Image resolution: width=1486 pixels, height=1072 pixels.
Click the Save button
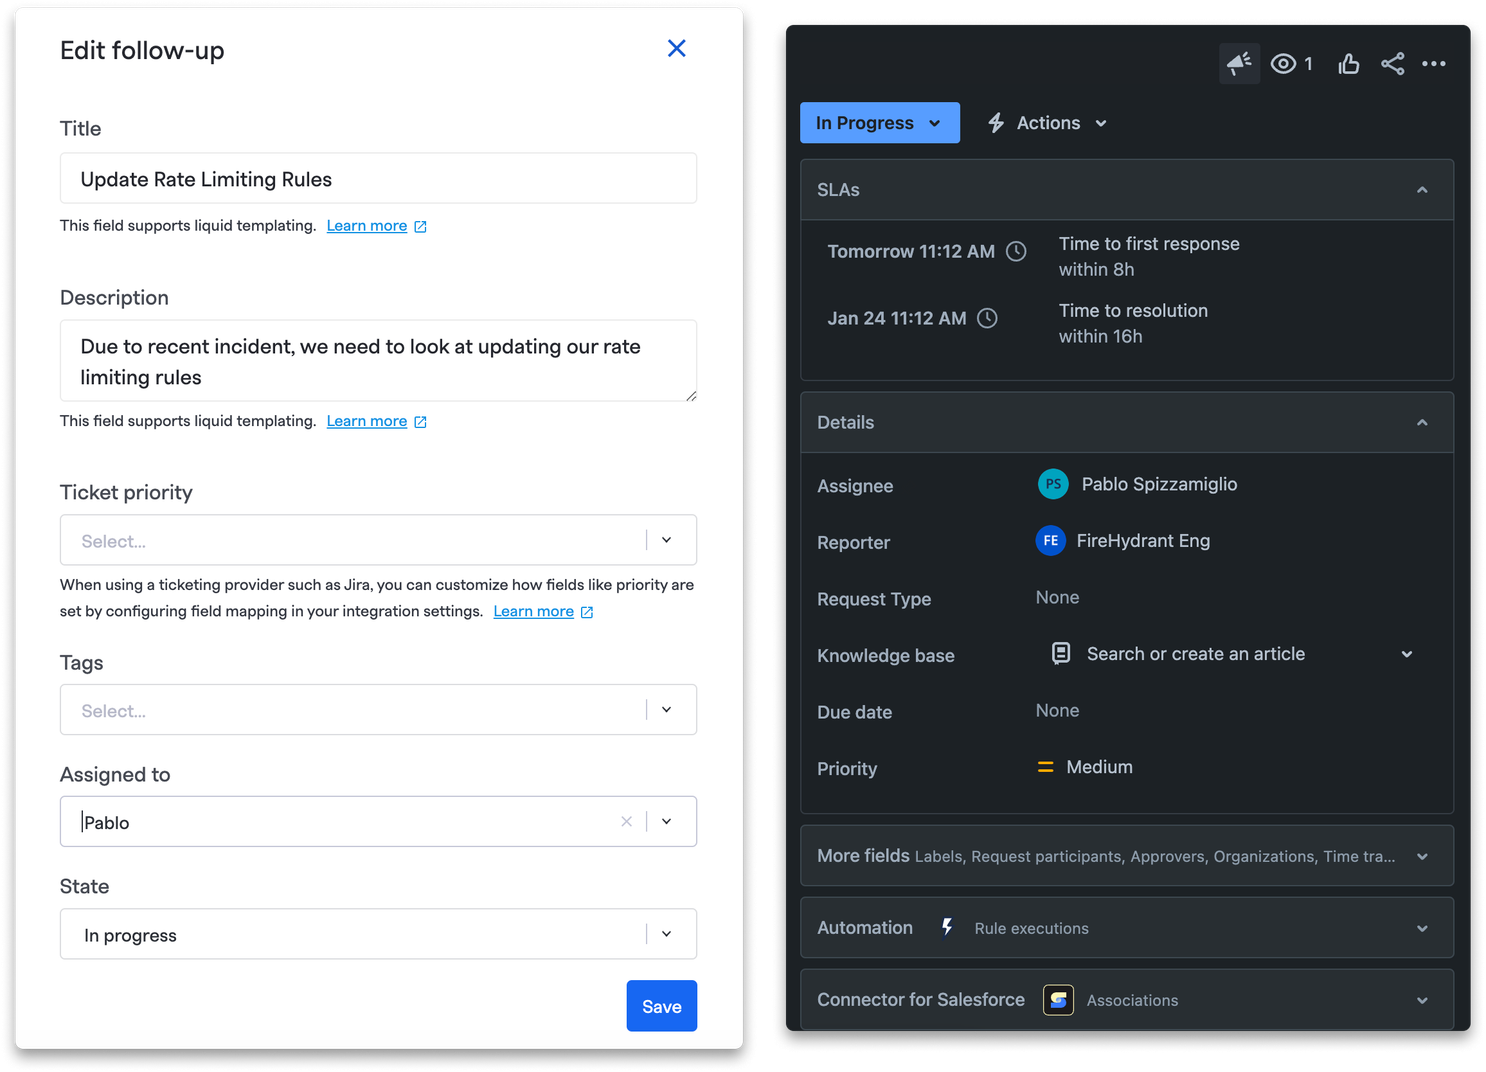click(662, 1006)
